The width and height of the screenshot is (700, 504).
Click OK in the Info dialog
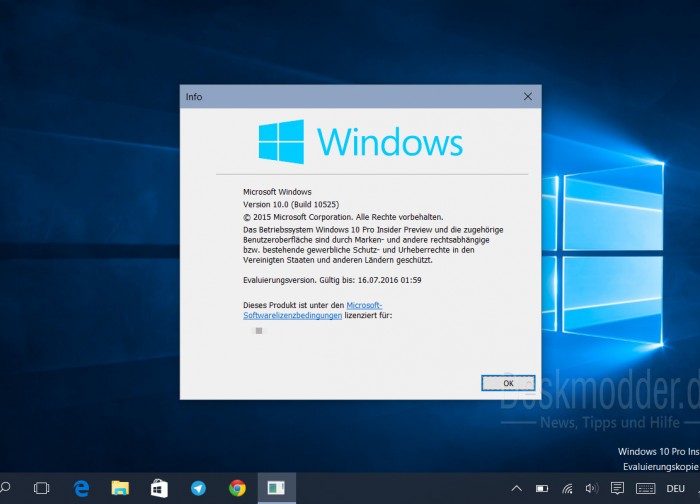tap(508, 383)
